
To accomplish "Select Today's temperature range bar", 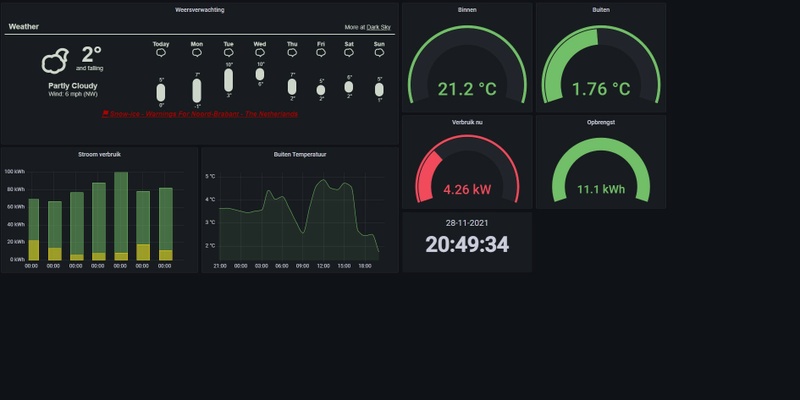I will pyautogui.click(x=161, y=93).
